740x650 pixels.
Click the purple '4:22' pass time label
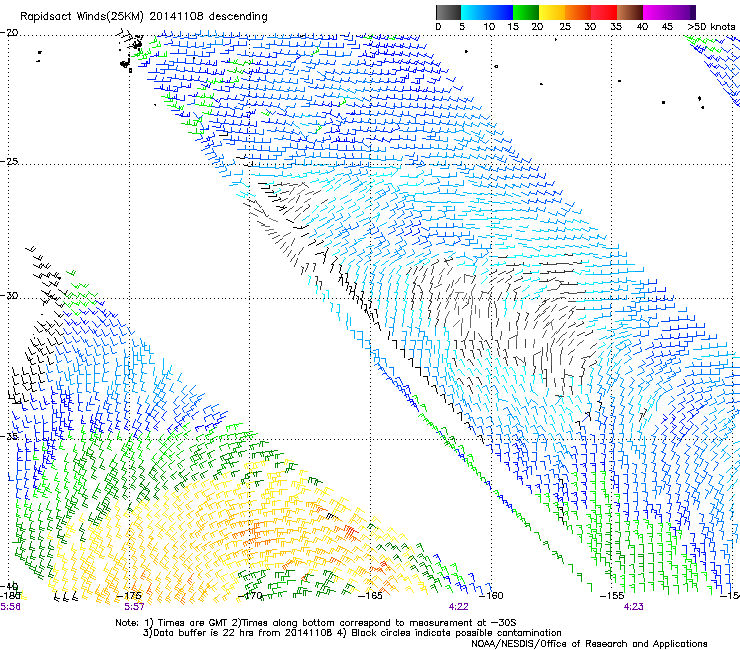tap(459, 607)
